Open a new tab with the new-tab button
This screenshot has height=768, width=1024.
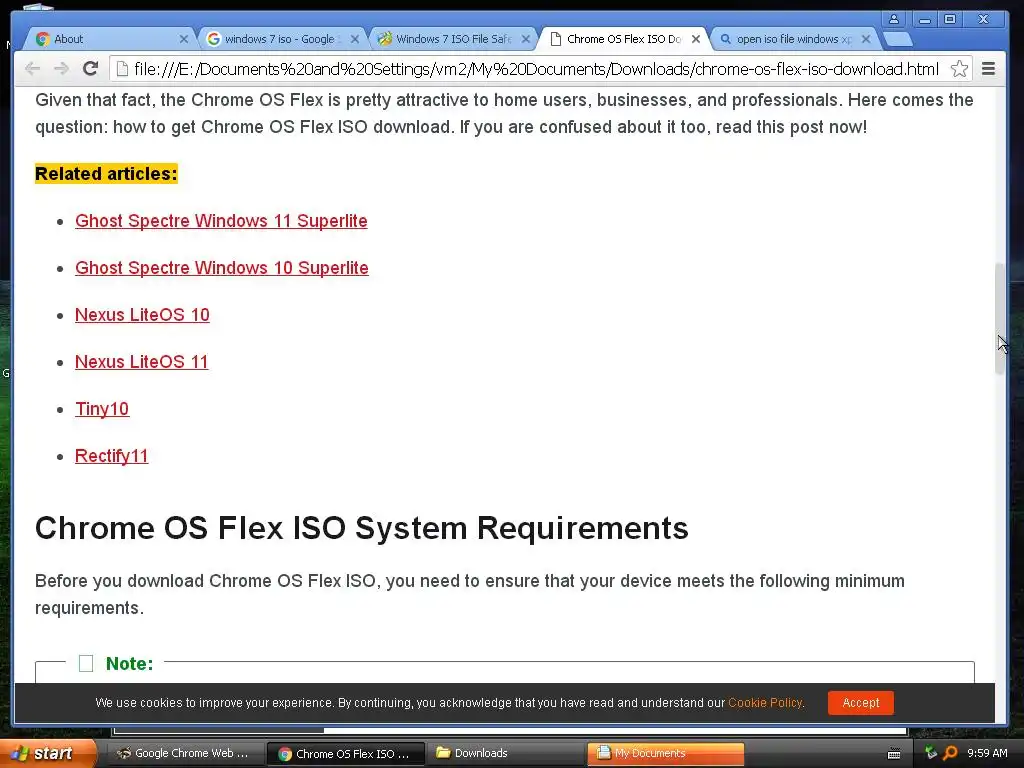click(898, 39)
